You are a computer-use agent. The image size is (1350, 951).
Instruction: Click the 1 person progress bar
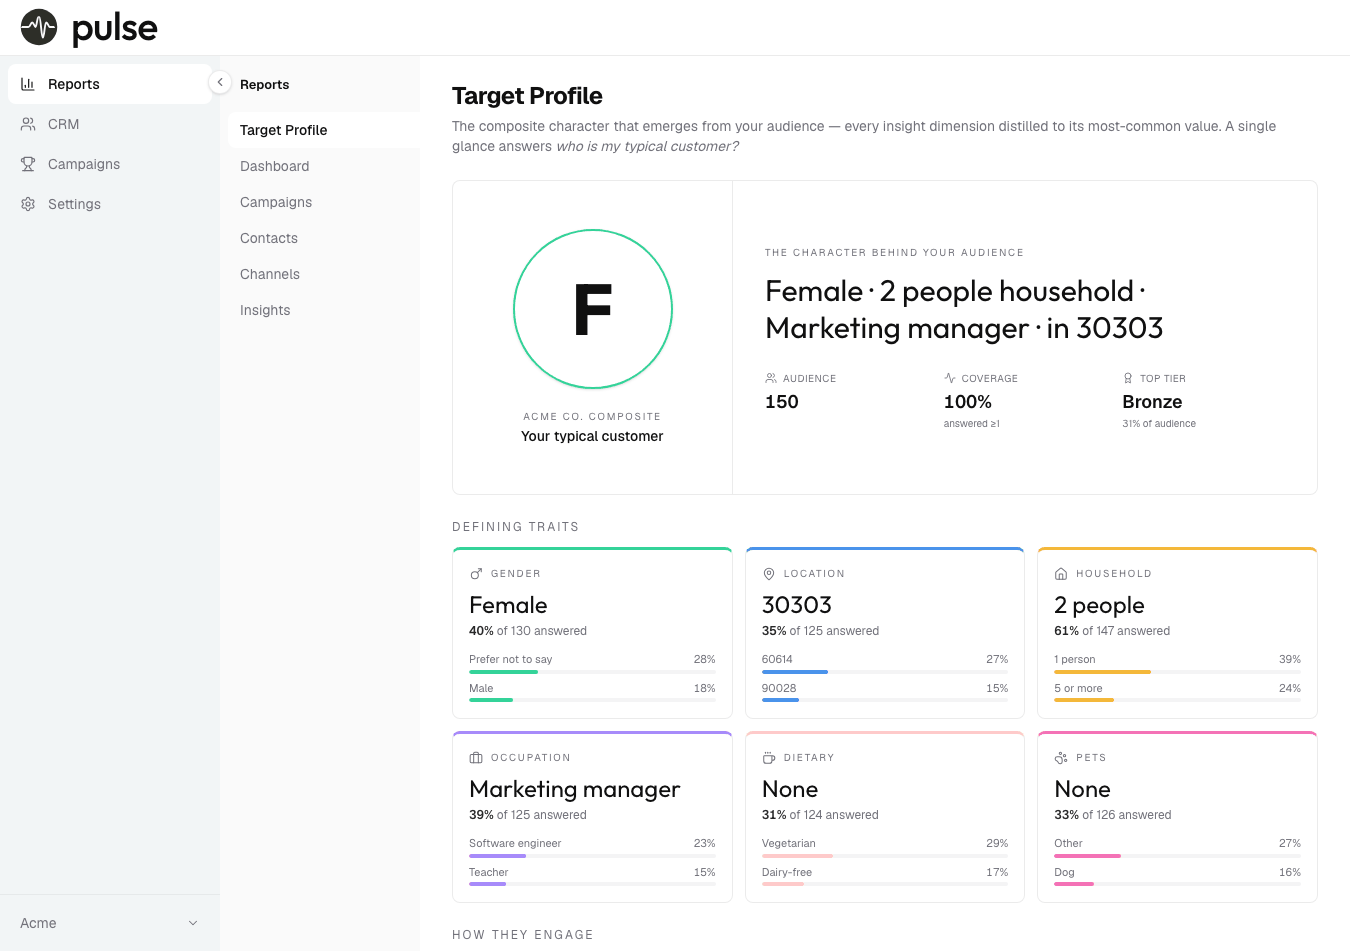click(1177, 672)
